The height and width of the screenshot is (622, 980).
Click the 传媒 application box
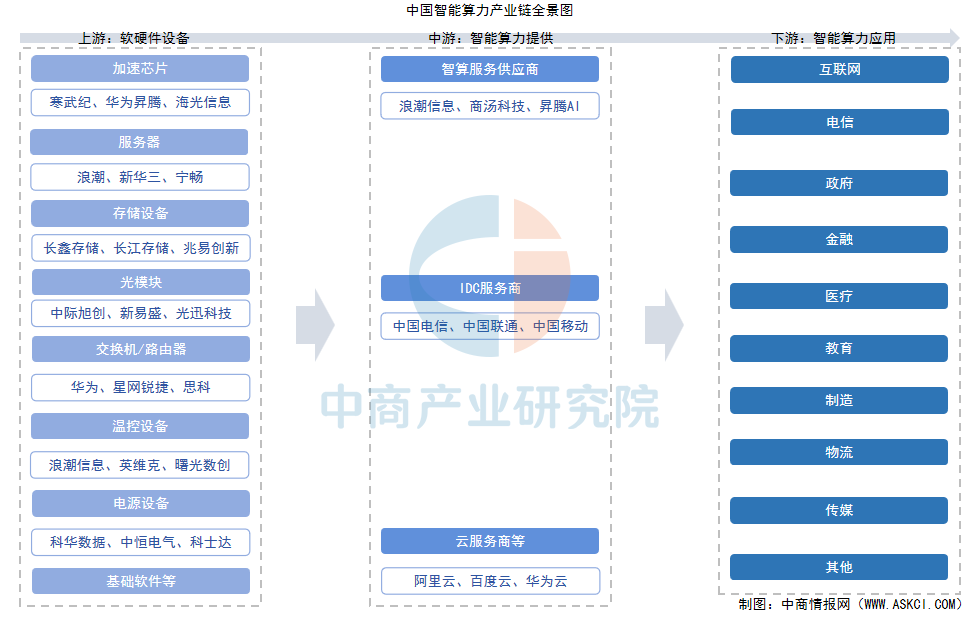point(839,511)
